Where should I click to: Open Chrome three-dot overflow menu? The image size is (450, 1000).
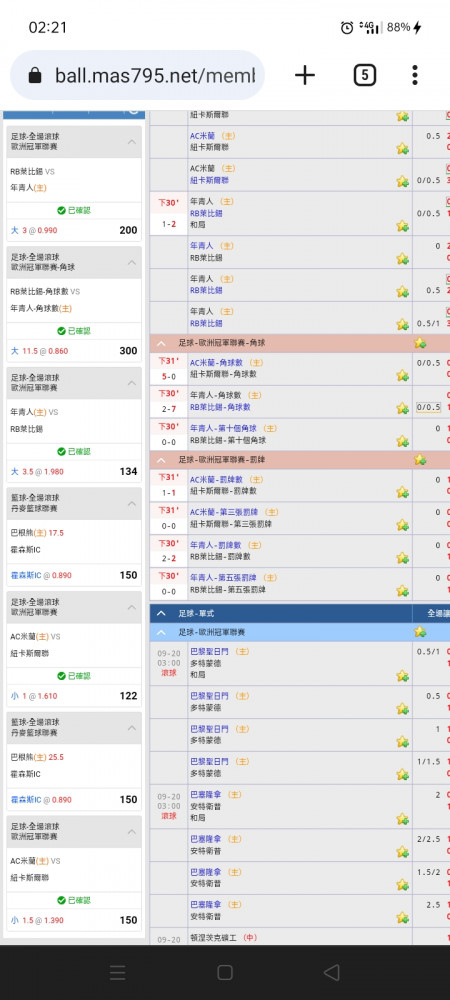(x=414, y=75)
